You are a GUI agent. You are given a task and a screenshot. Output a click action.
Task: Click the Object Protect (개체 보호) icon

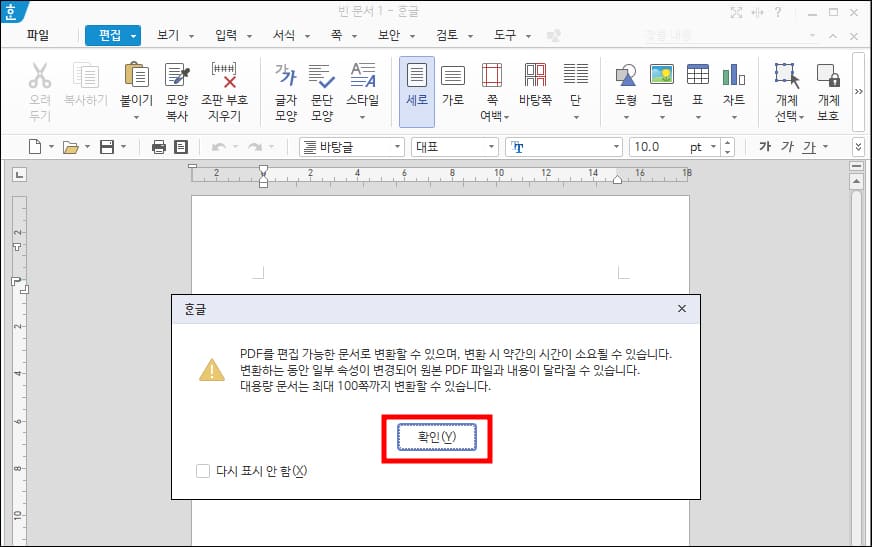(x=828, y=75)
